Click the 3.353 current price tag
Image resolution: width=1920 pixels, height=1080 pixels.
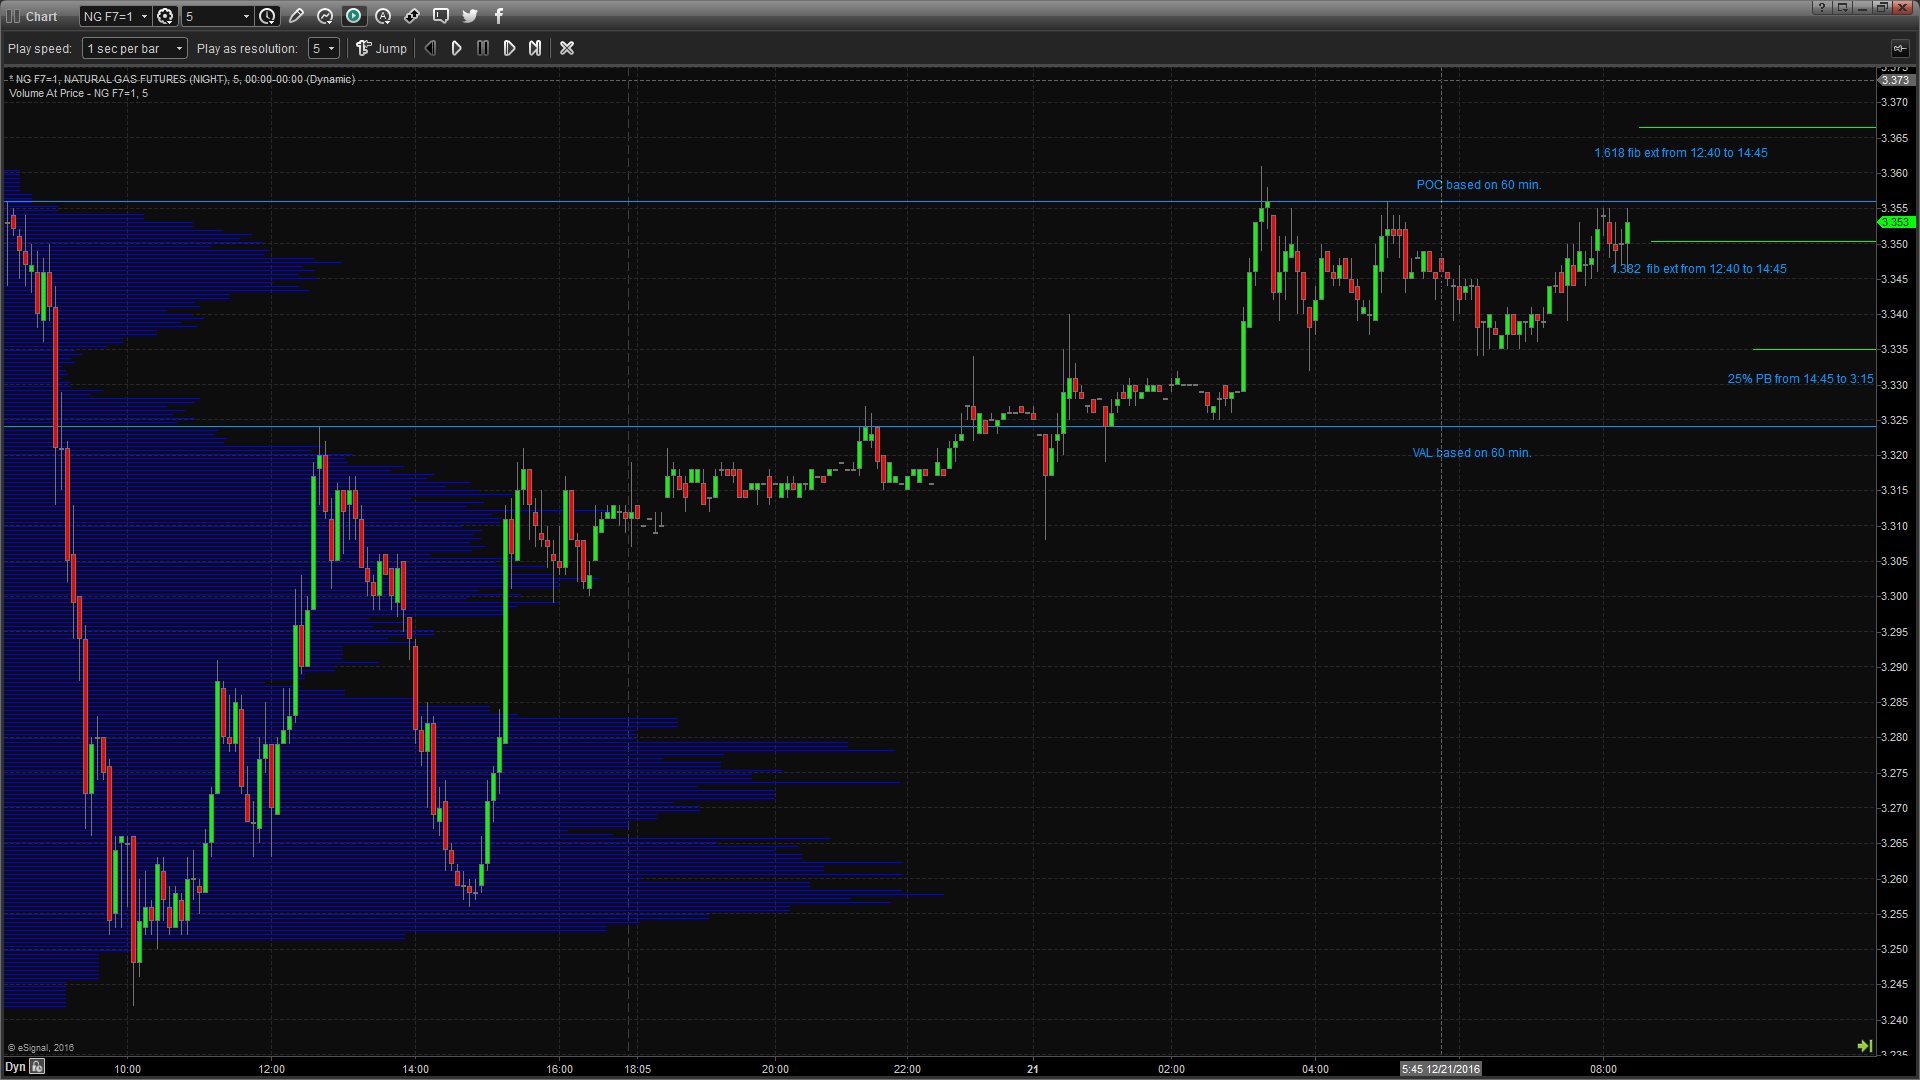coord(1896,222)
